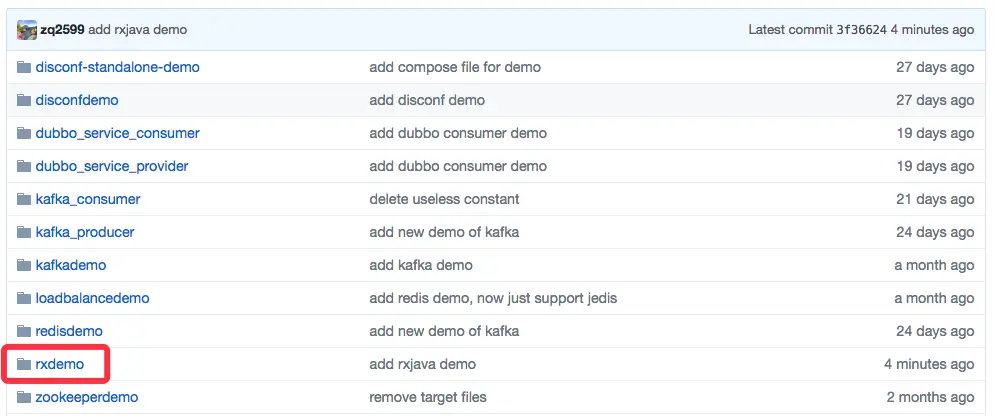Viewport: 994px width, 416px height.
Task: Open the 'remove target files' commit message
Action: (428, 398)
